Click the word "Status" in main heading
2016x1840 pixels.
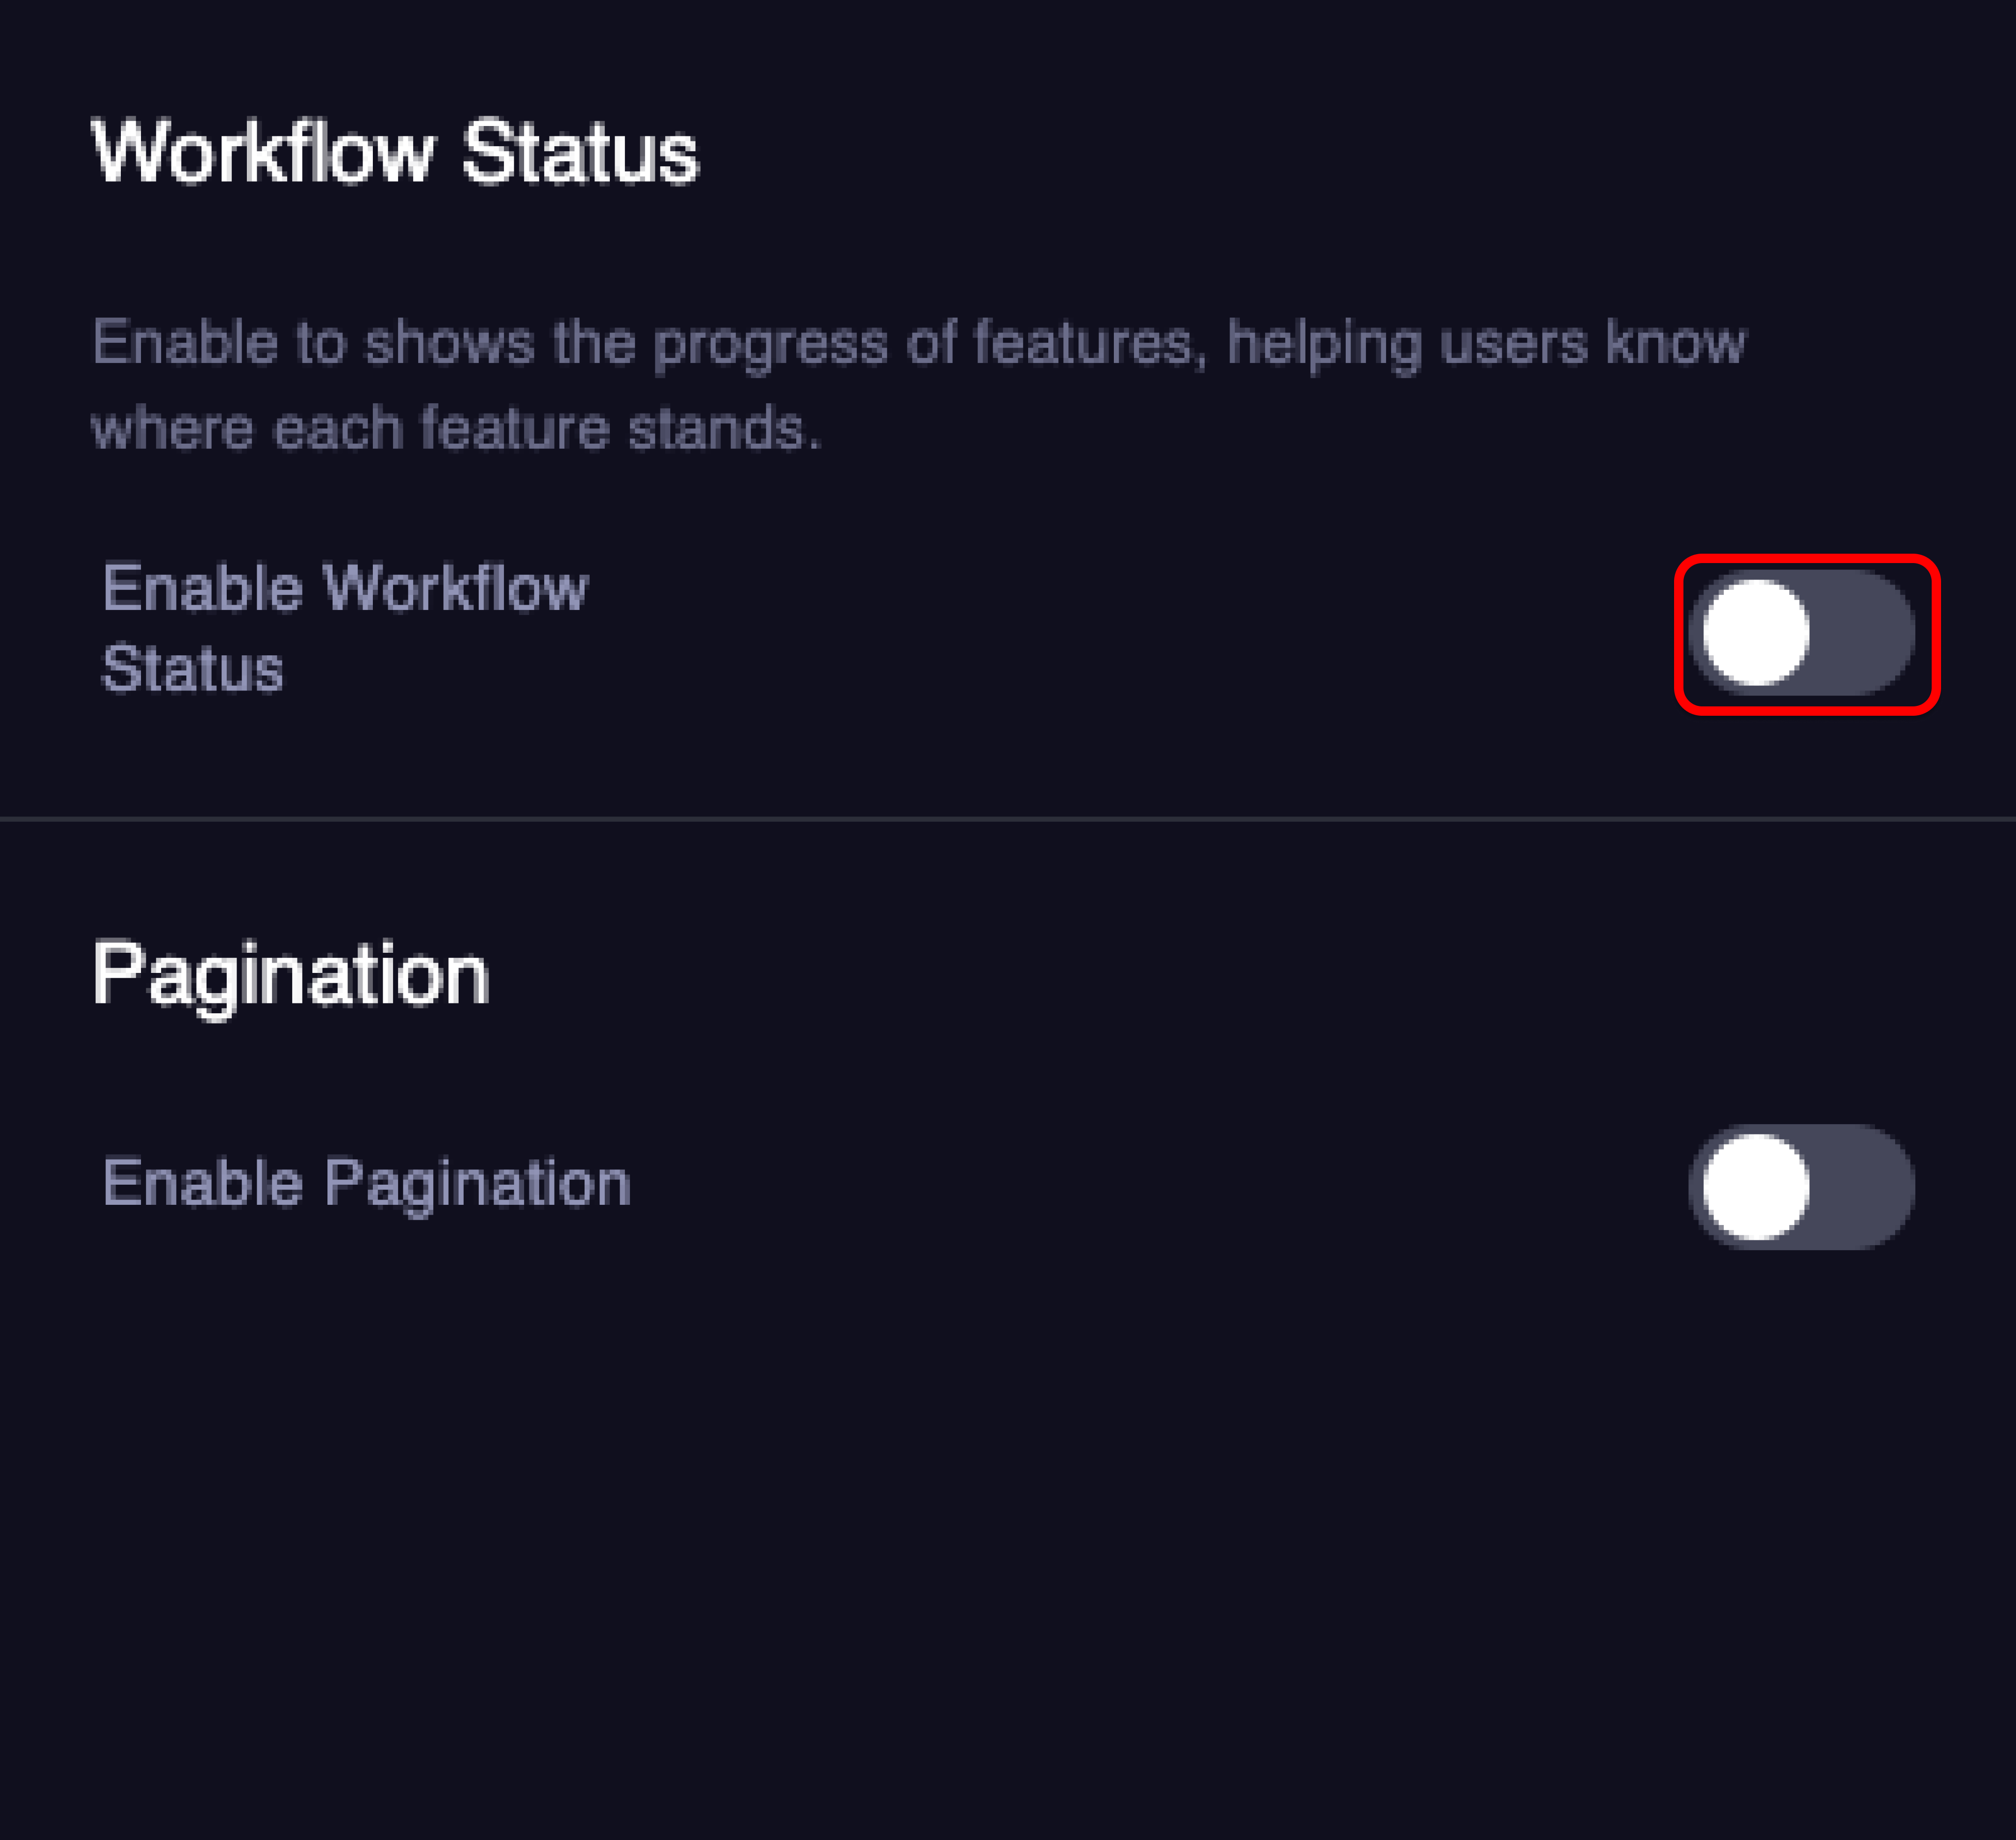(580, 153)
